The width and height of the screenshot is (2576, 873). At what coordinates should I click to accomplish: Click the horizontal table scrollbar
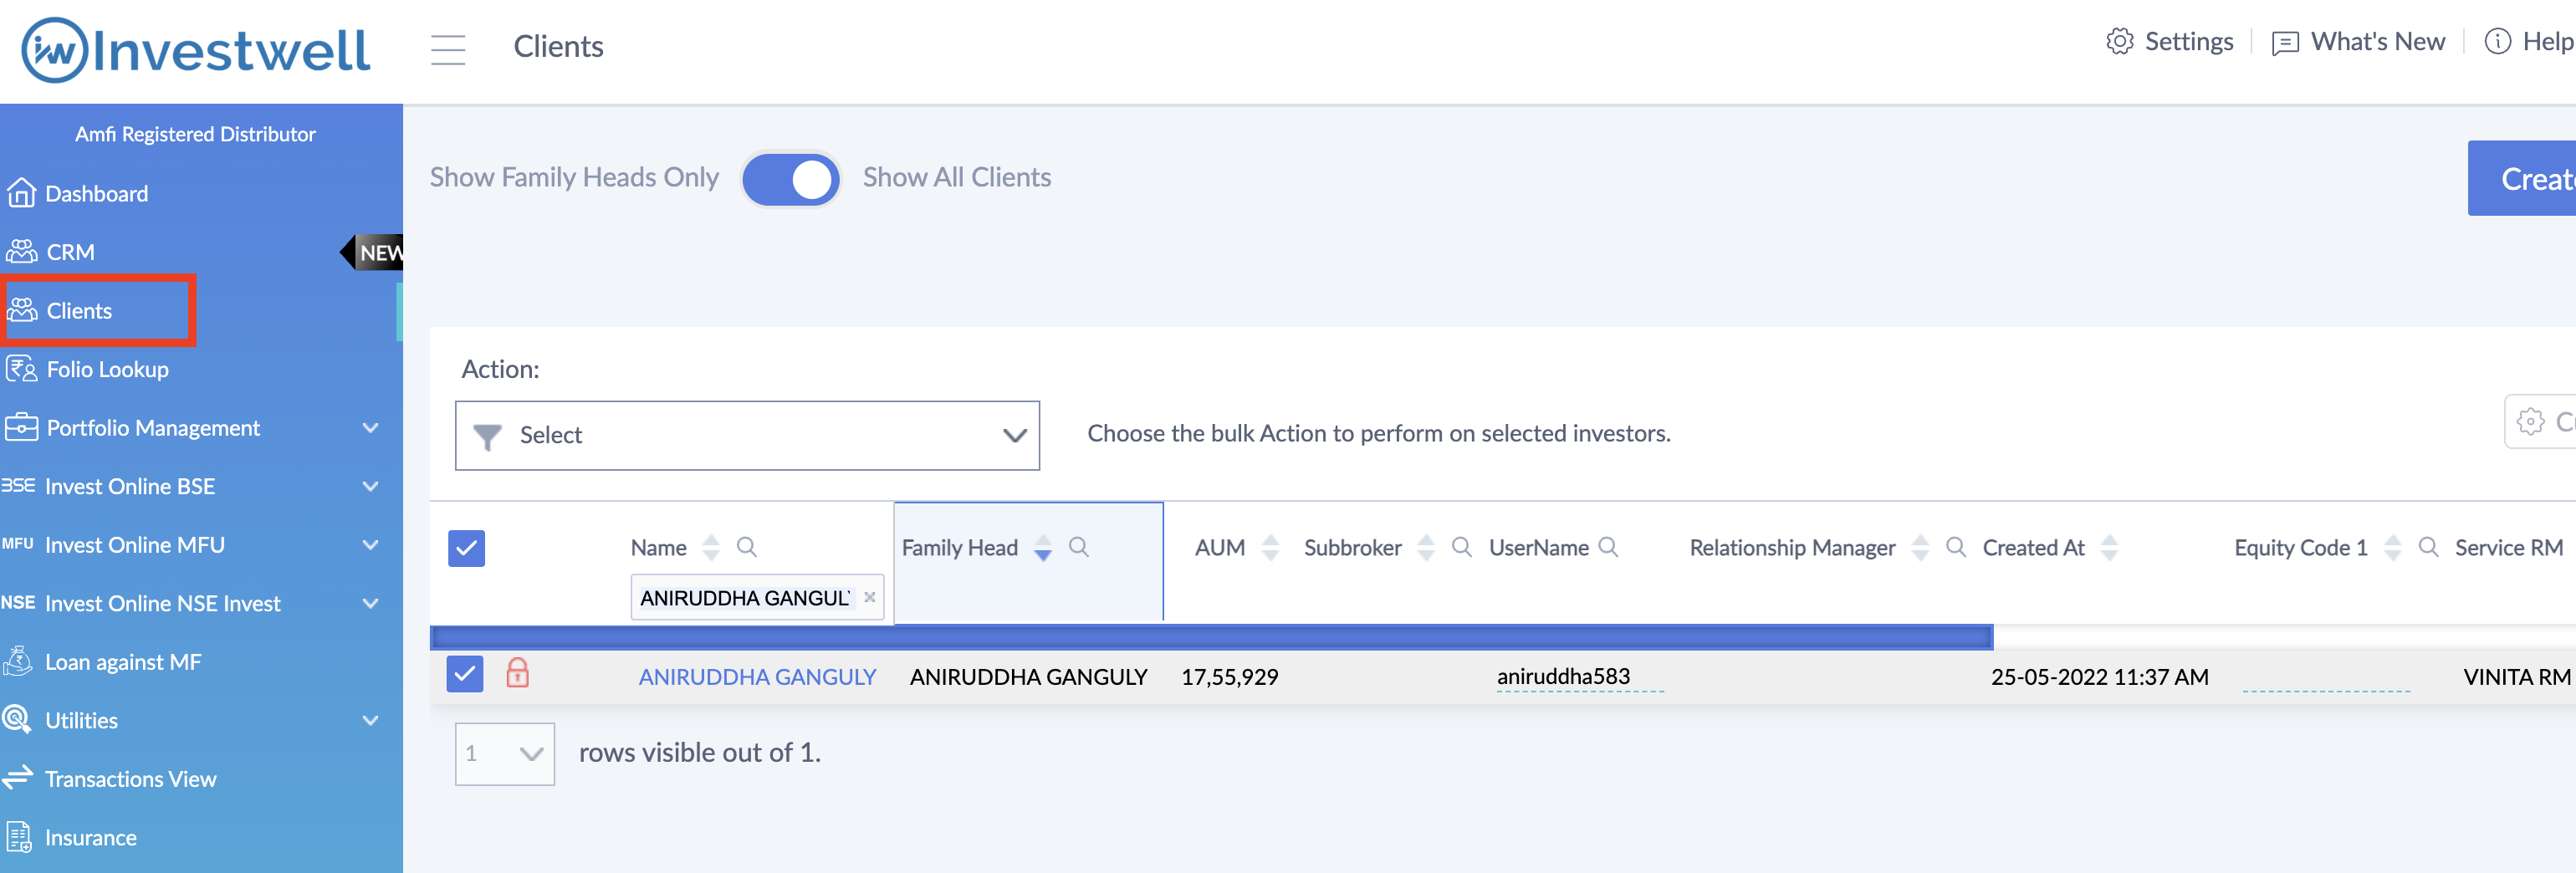coord(1211,637)
